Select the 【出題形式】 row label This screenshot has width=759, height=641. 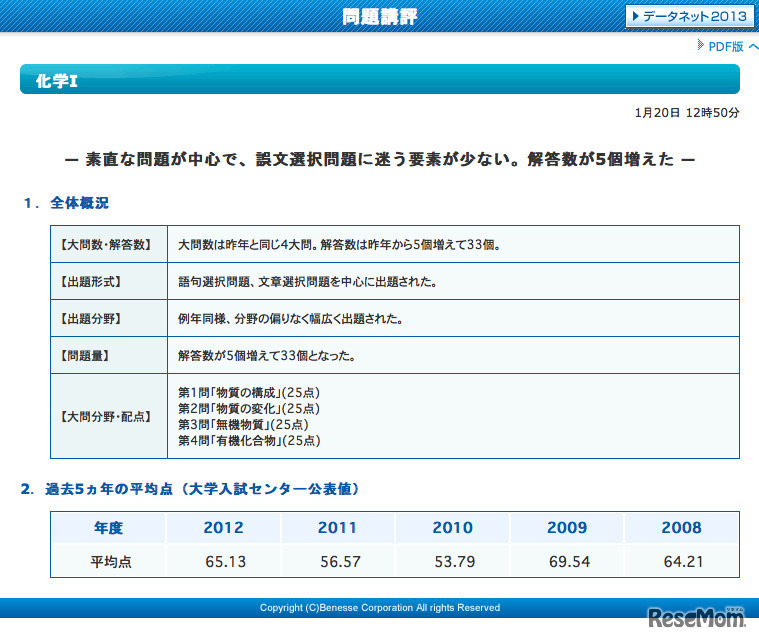tap(108, 282)
